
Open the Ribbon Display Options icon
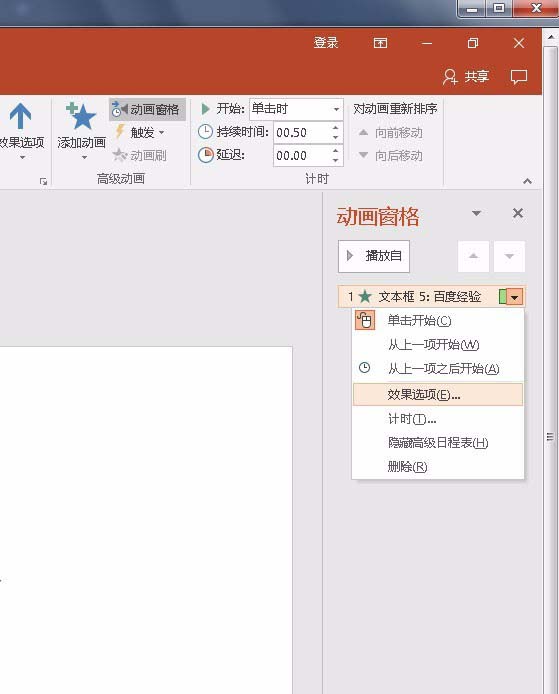380,43
